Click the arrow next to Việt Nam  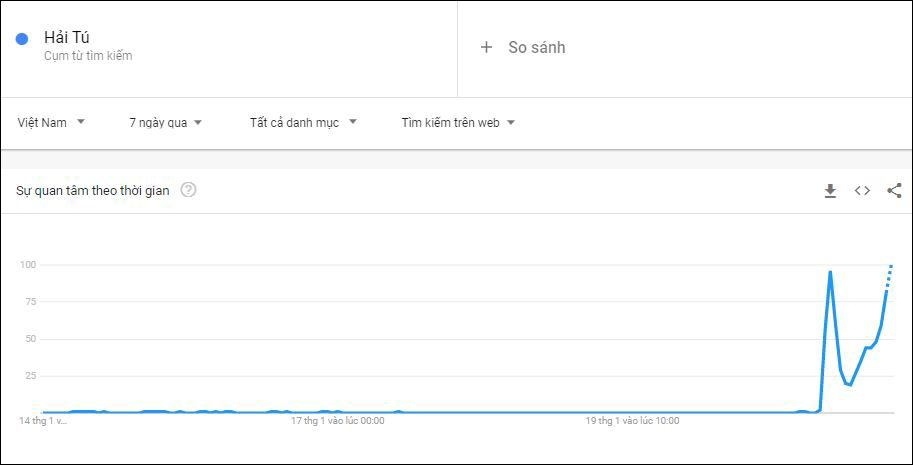[81, 122]
